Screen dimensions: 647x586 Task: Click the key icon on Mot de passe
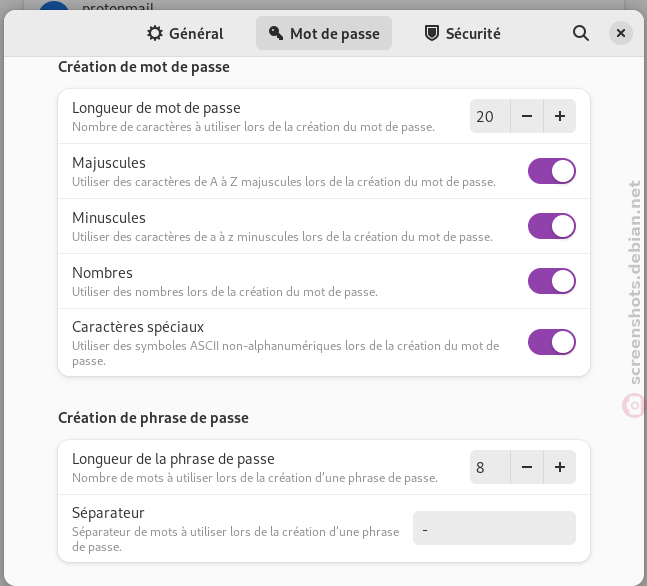(276, 33)
